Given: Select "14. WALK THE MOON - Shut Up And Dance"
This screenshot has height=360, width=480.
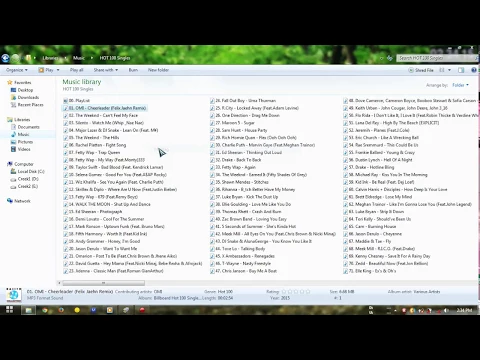Looking at the screenshot, I should [107, 204].
